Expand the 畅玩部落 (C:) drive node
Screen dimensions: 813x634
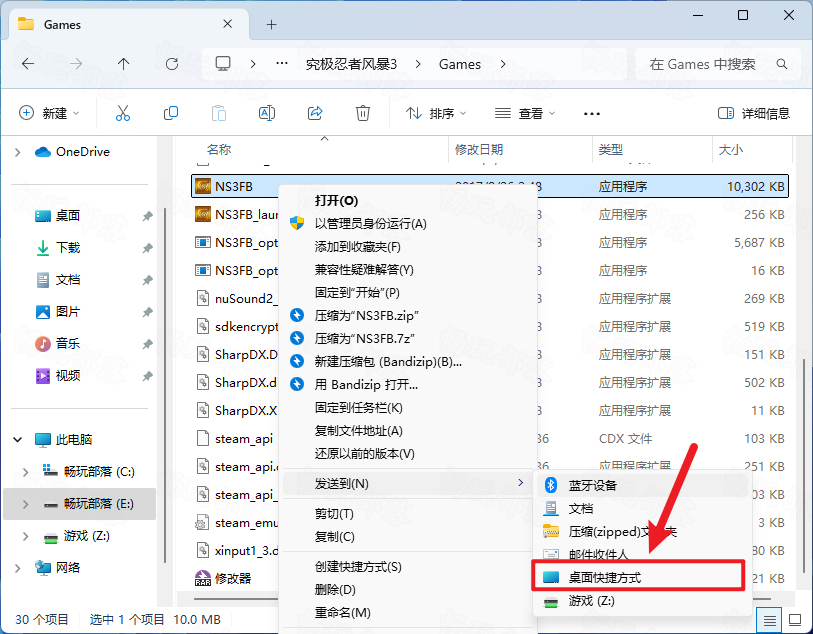tap(25, 472)
